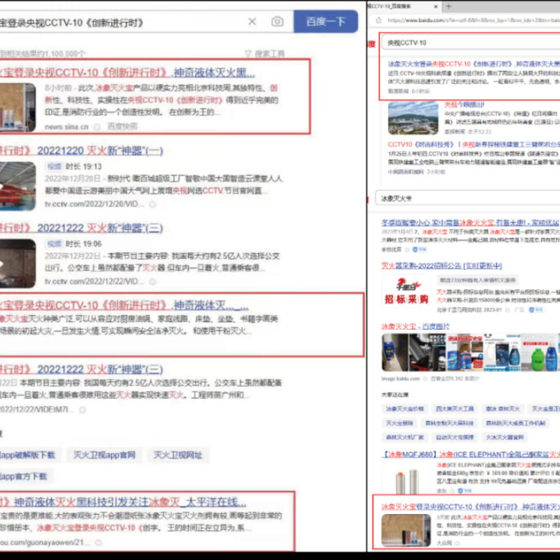
Task: Click icon next to the 大众网 source
Action: 457,543
